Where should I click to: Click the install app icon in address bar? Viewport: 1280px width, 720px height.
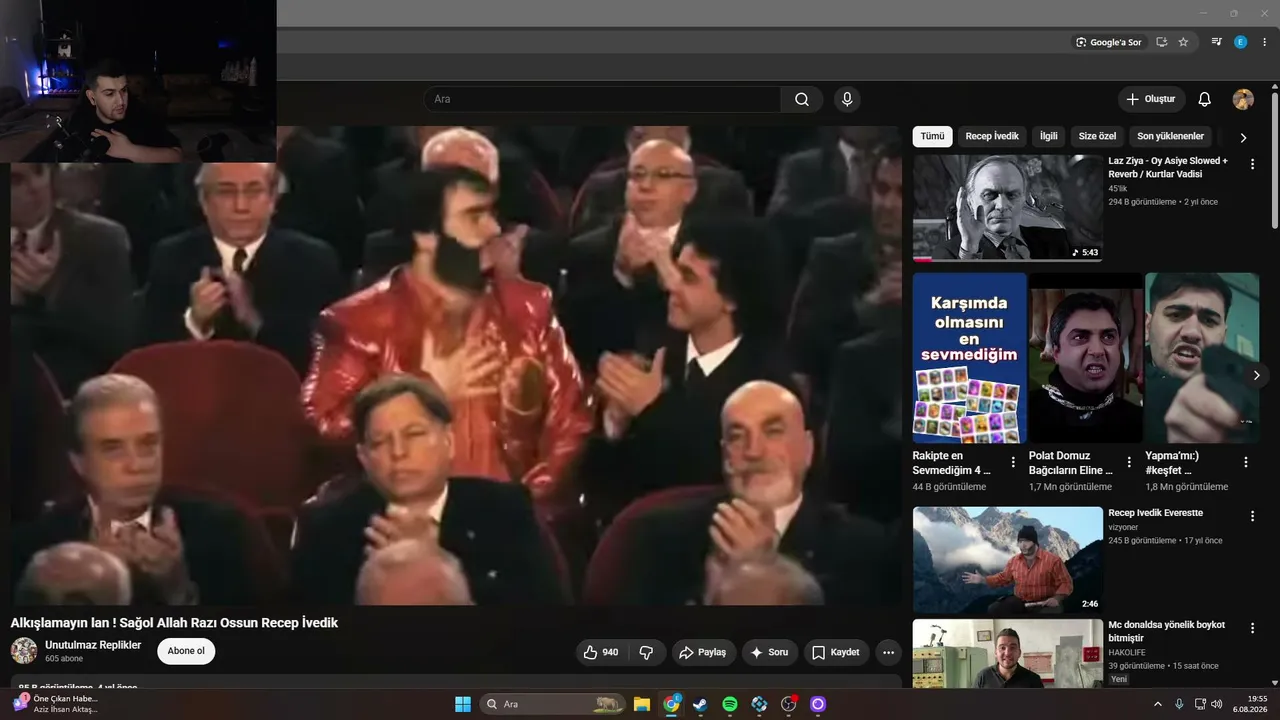(1161, 42)
